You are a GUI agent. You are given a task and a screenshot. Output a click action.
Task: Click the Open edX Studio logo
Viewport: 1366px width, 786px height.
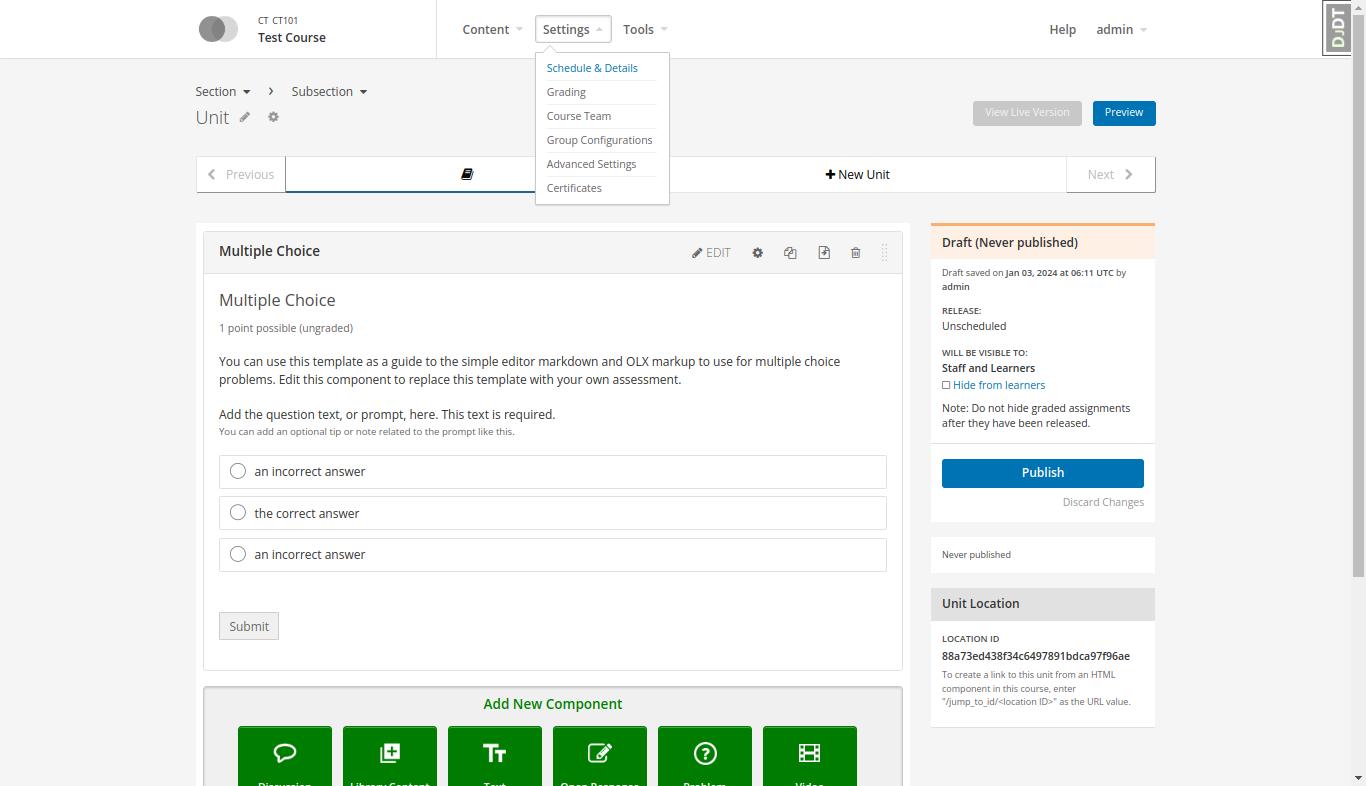pyautogui.click(x=218, y=29)
